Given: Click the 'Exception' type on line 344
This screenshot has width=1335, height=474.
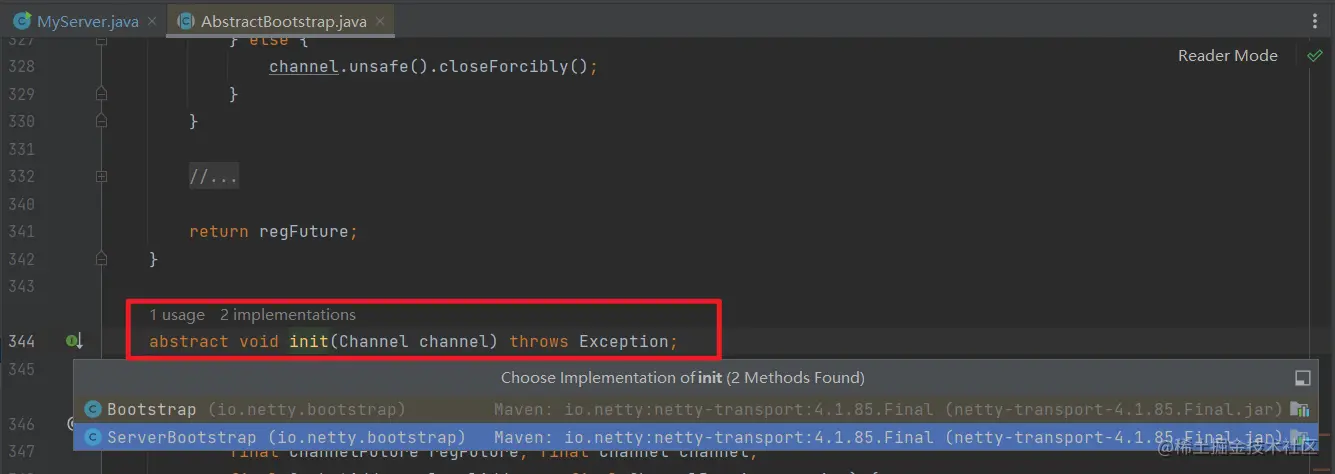Looking at the screenshot, I should click(x=624, y=342).
